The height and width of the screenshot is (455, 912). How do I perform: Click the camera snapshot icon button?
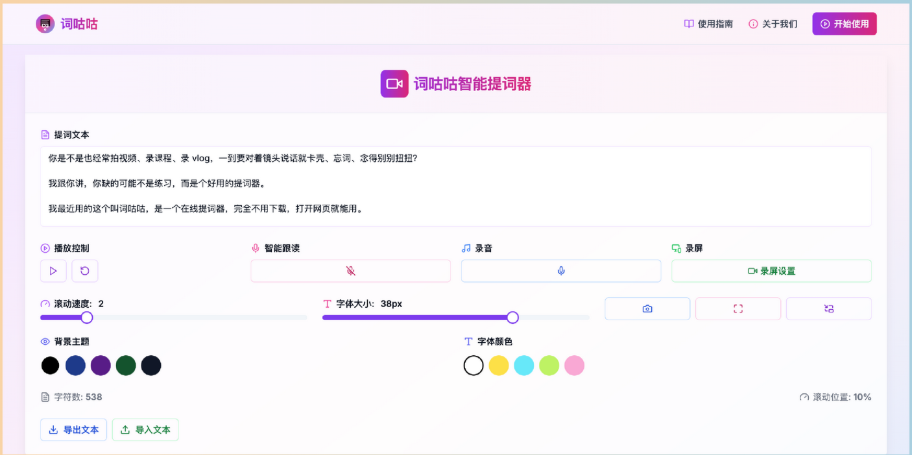[x=647, y=309]
